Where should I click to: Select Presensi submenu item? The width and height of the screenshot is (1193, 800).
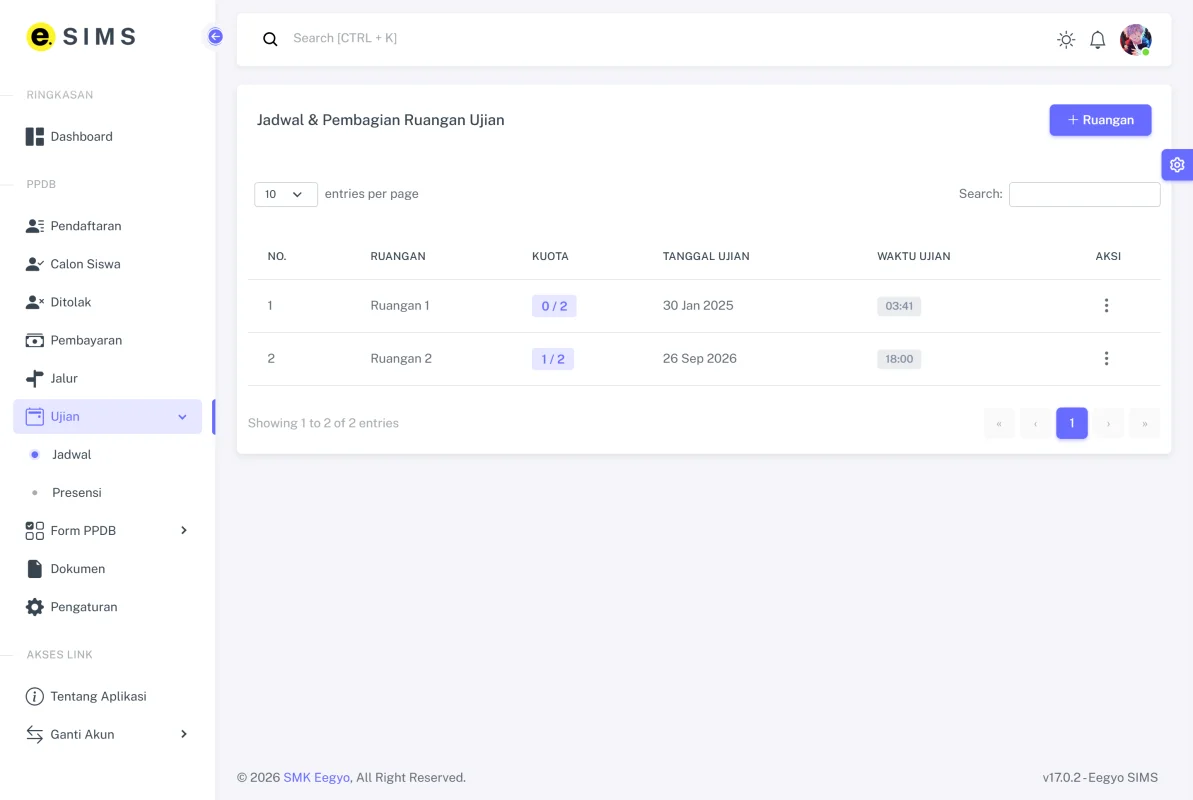[x=107, y=492]
